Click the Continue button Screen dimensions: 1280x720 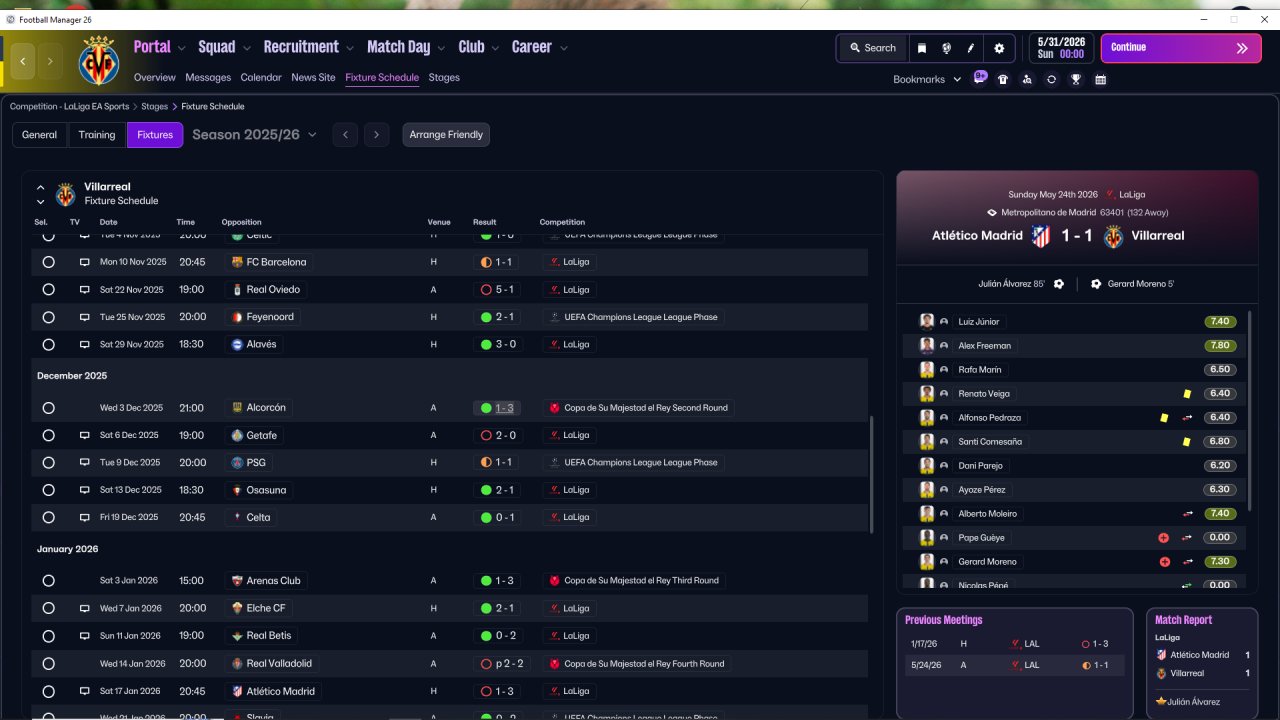click(x=1180, y=48)
